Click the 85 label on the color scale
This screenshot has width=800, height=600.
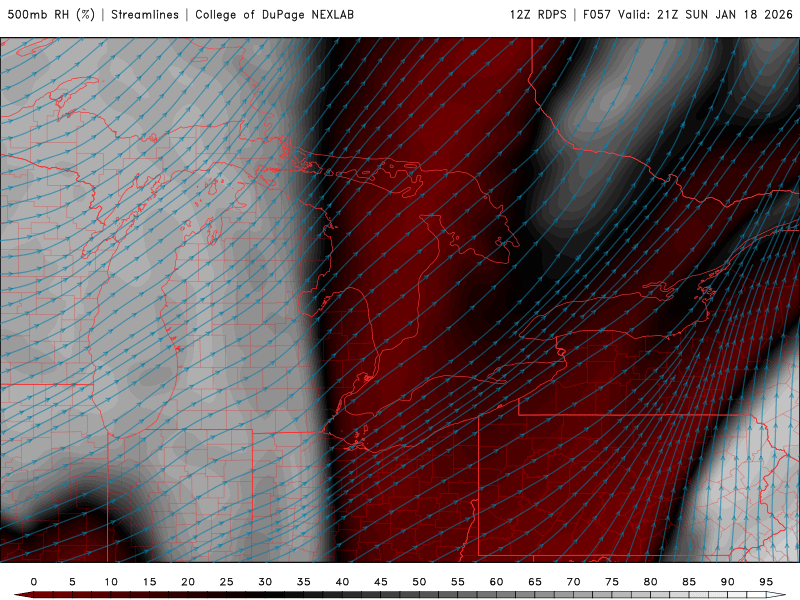[x=689, y=582]
